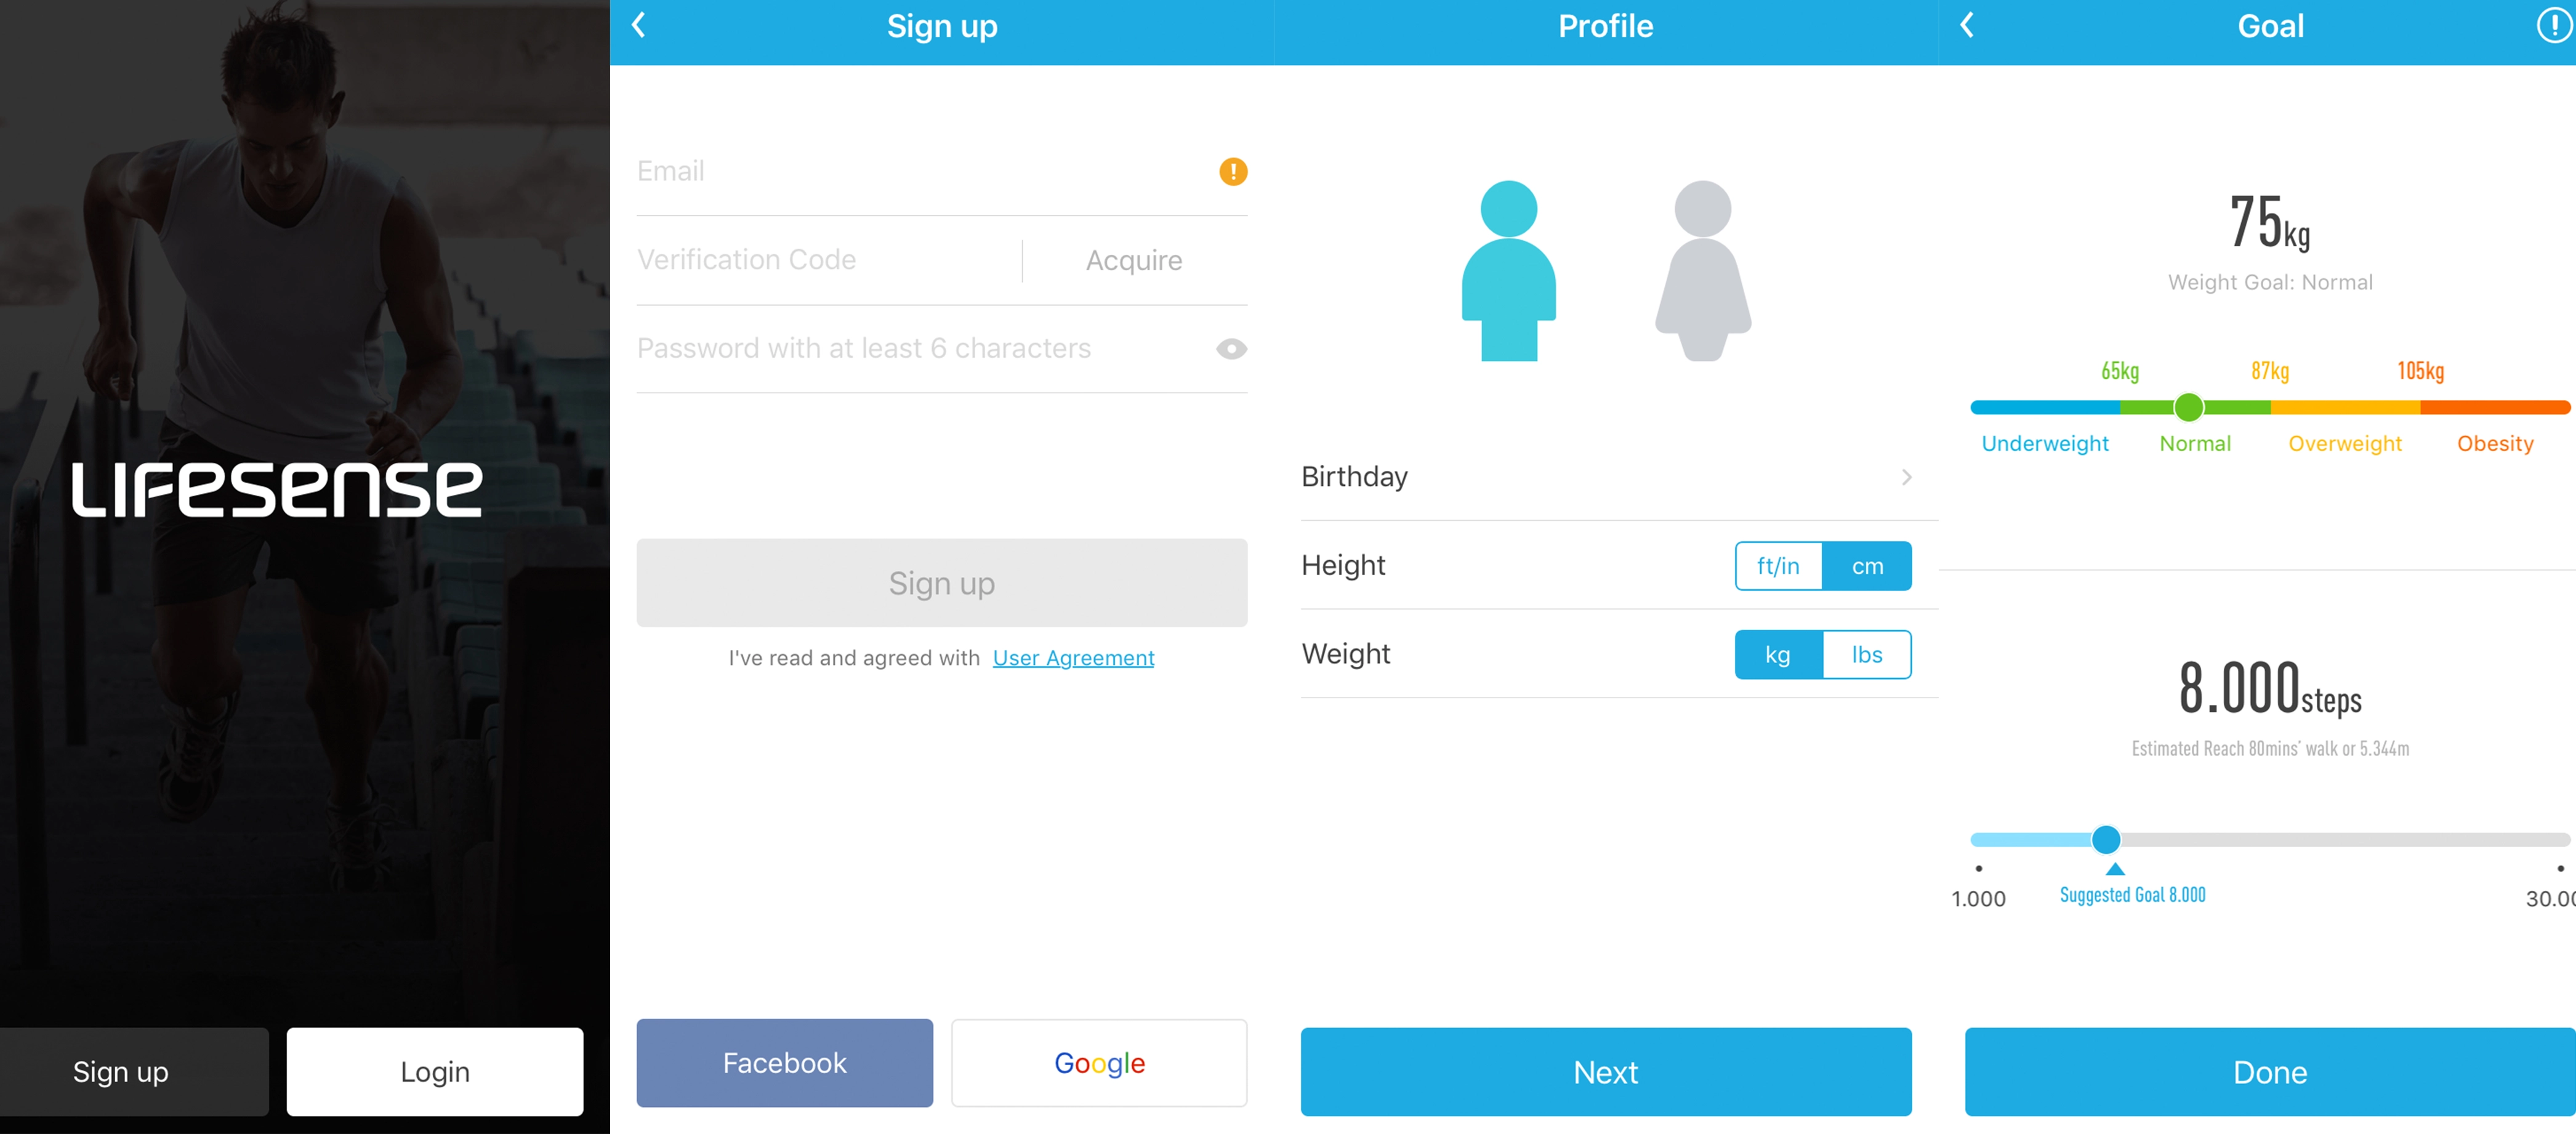The width and height of the screenshot is (2576, 1134).
Task: Select kg as weight unit
Action: click(x=1778, y=655)
